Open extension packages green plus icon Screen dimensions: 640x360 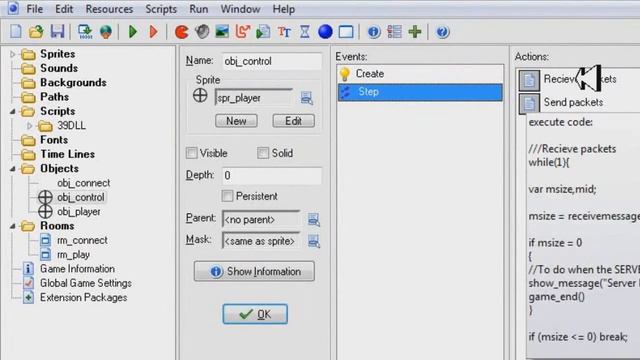point(415,31)
